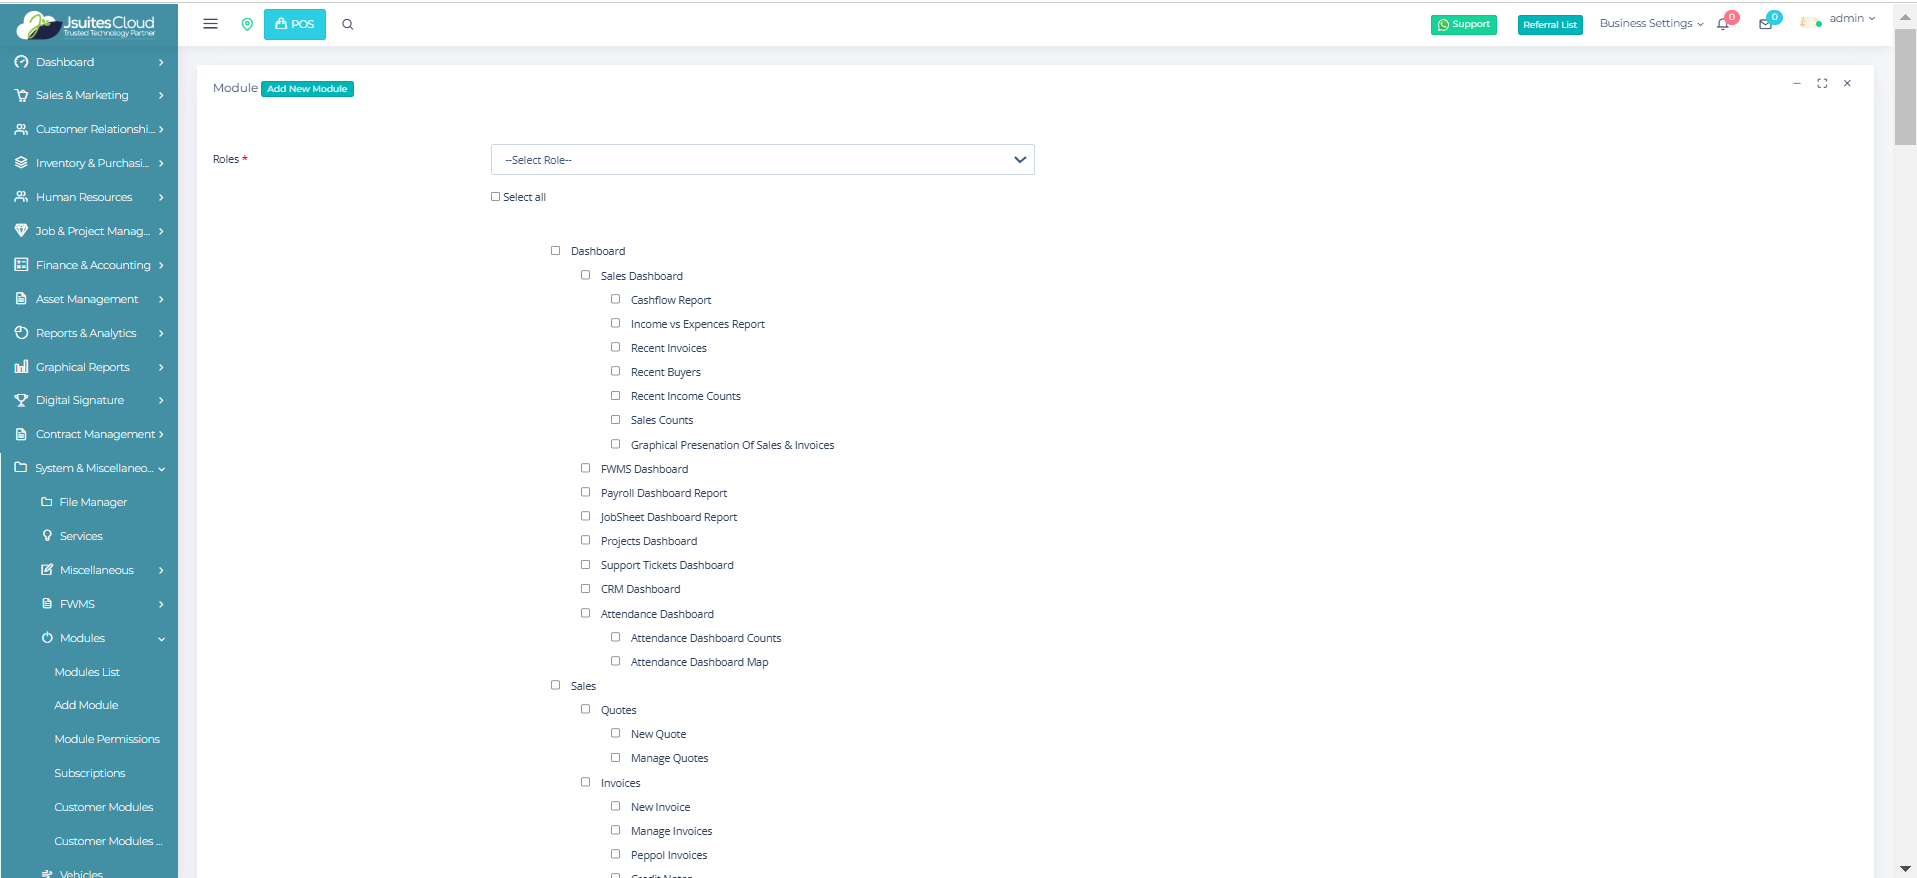Enable the Cashflow Report checkbox
The height and width of the screenshot is (878, 1917).
[616, 299]
